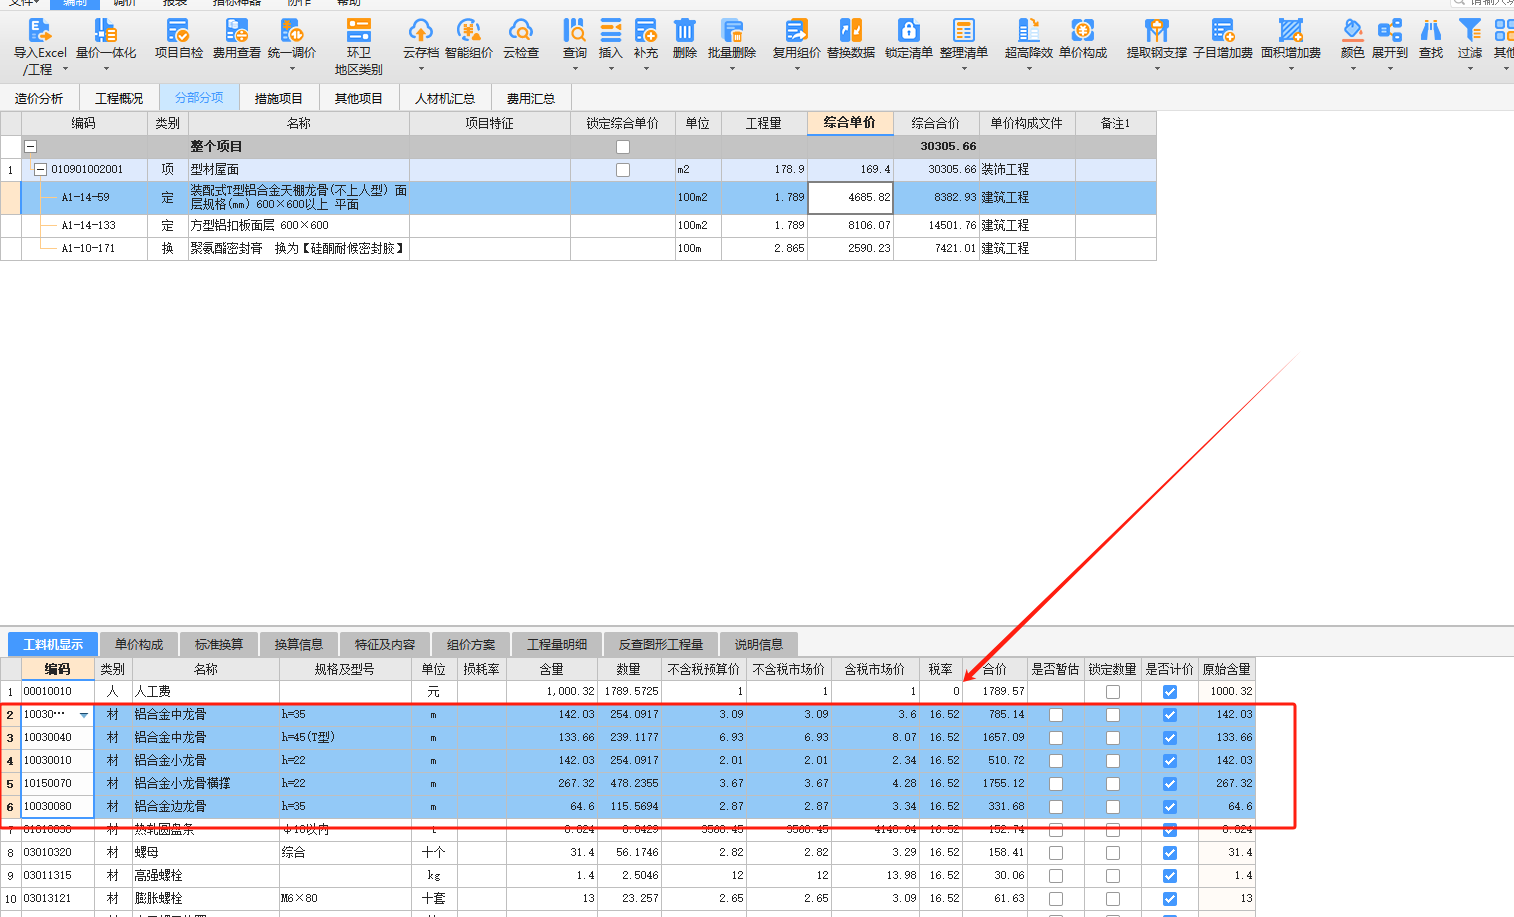Click the 锁定清单 lock list icon
Viewport: 1514px width, 917px height.
pos(908,31)
